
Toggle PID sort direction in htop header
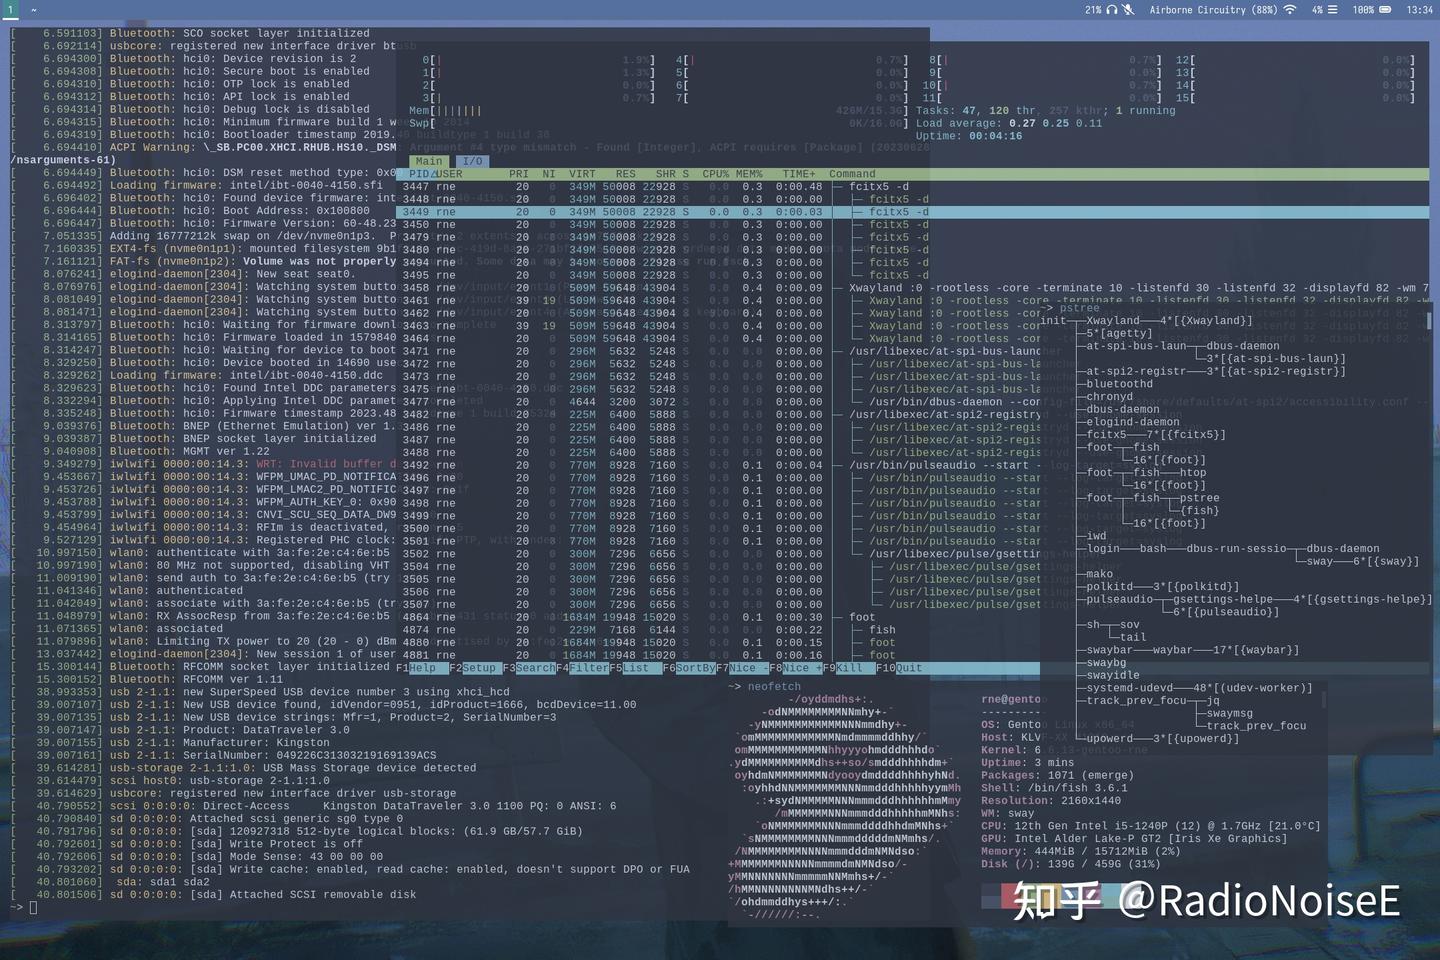pyautogui.click(x=422, y=173)
